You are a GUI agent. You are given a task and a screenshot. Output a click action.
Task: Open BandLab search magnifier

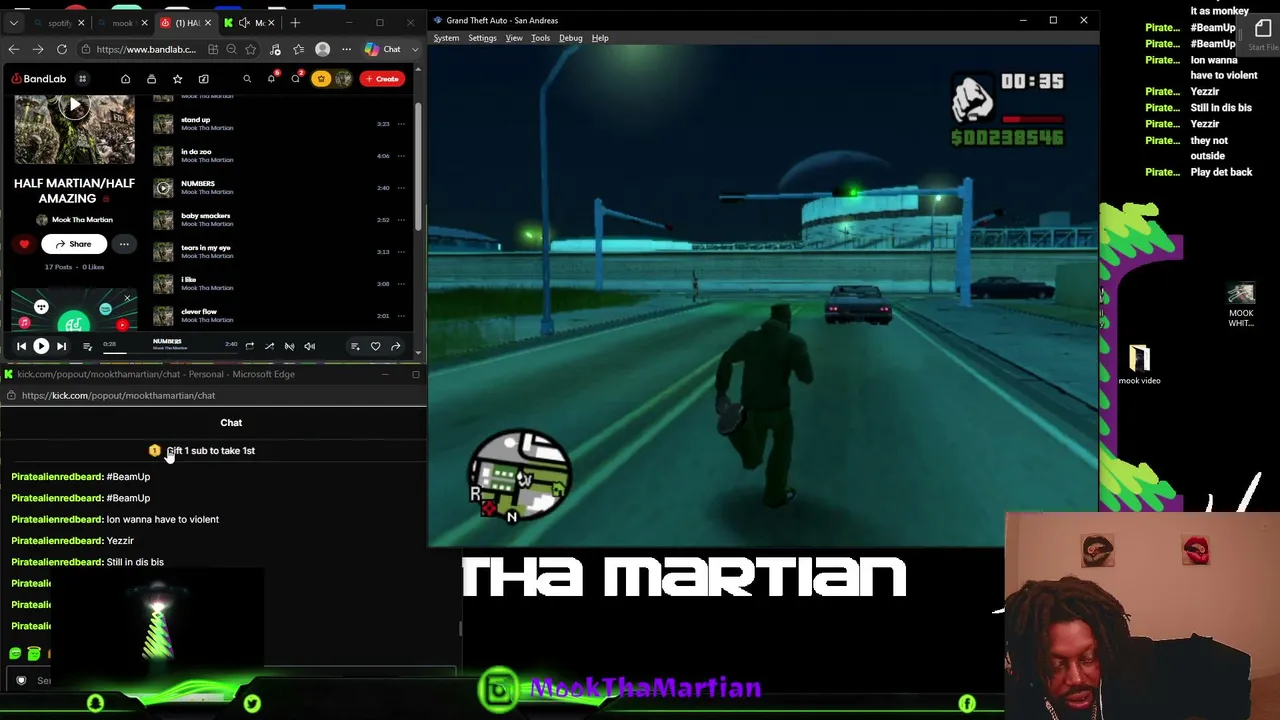click(x=247, y=79)
